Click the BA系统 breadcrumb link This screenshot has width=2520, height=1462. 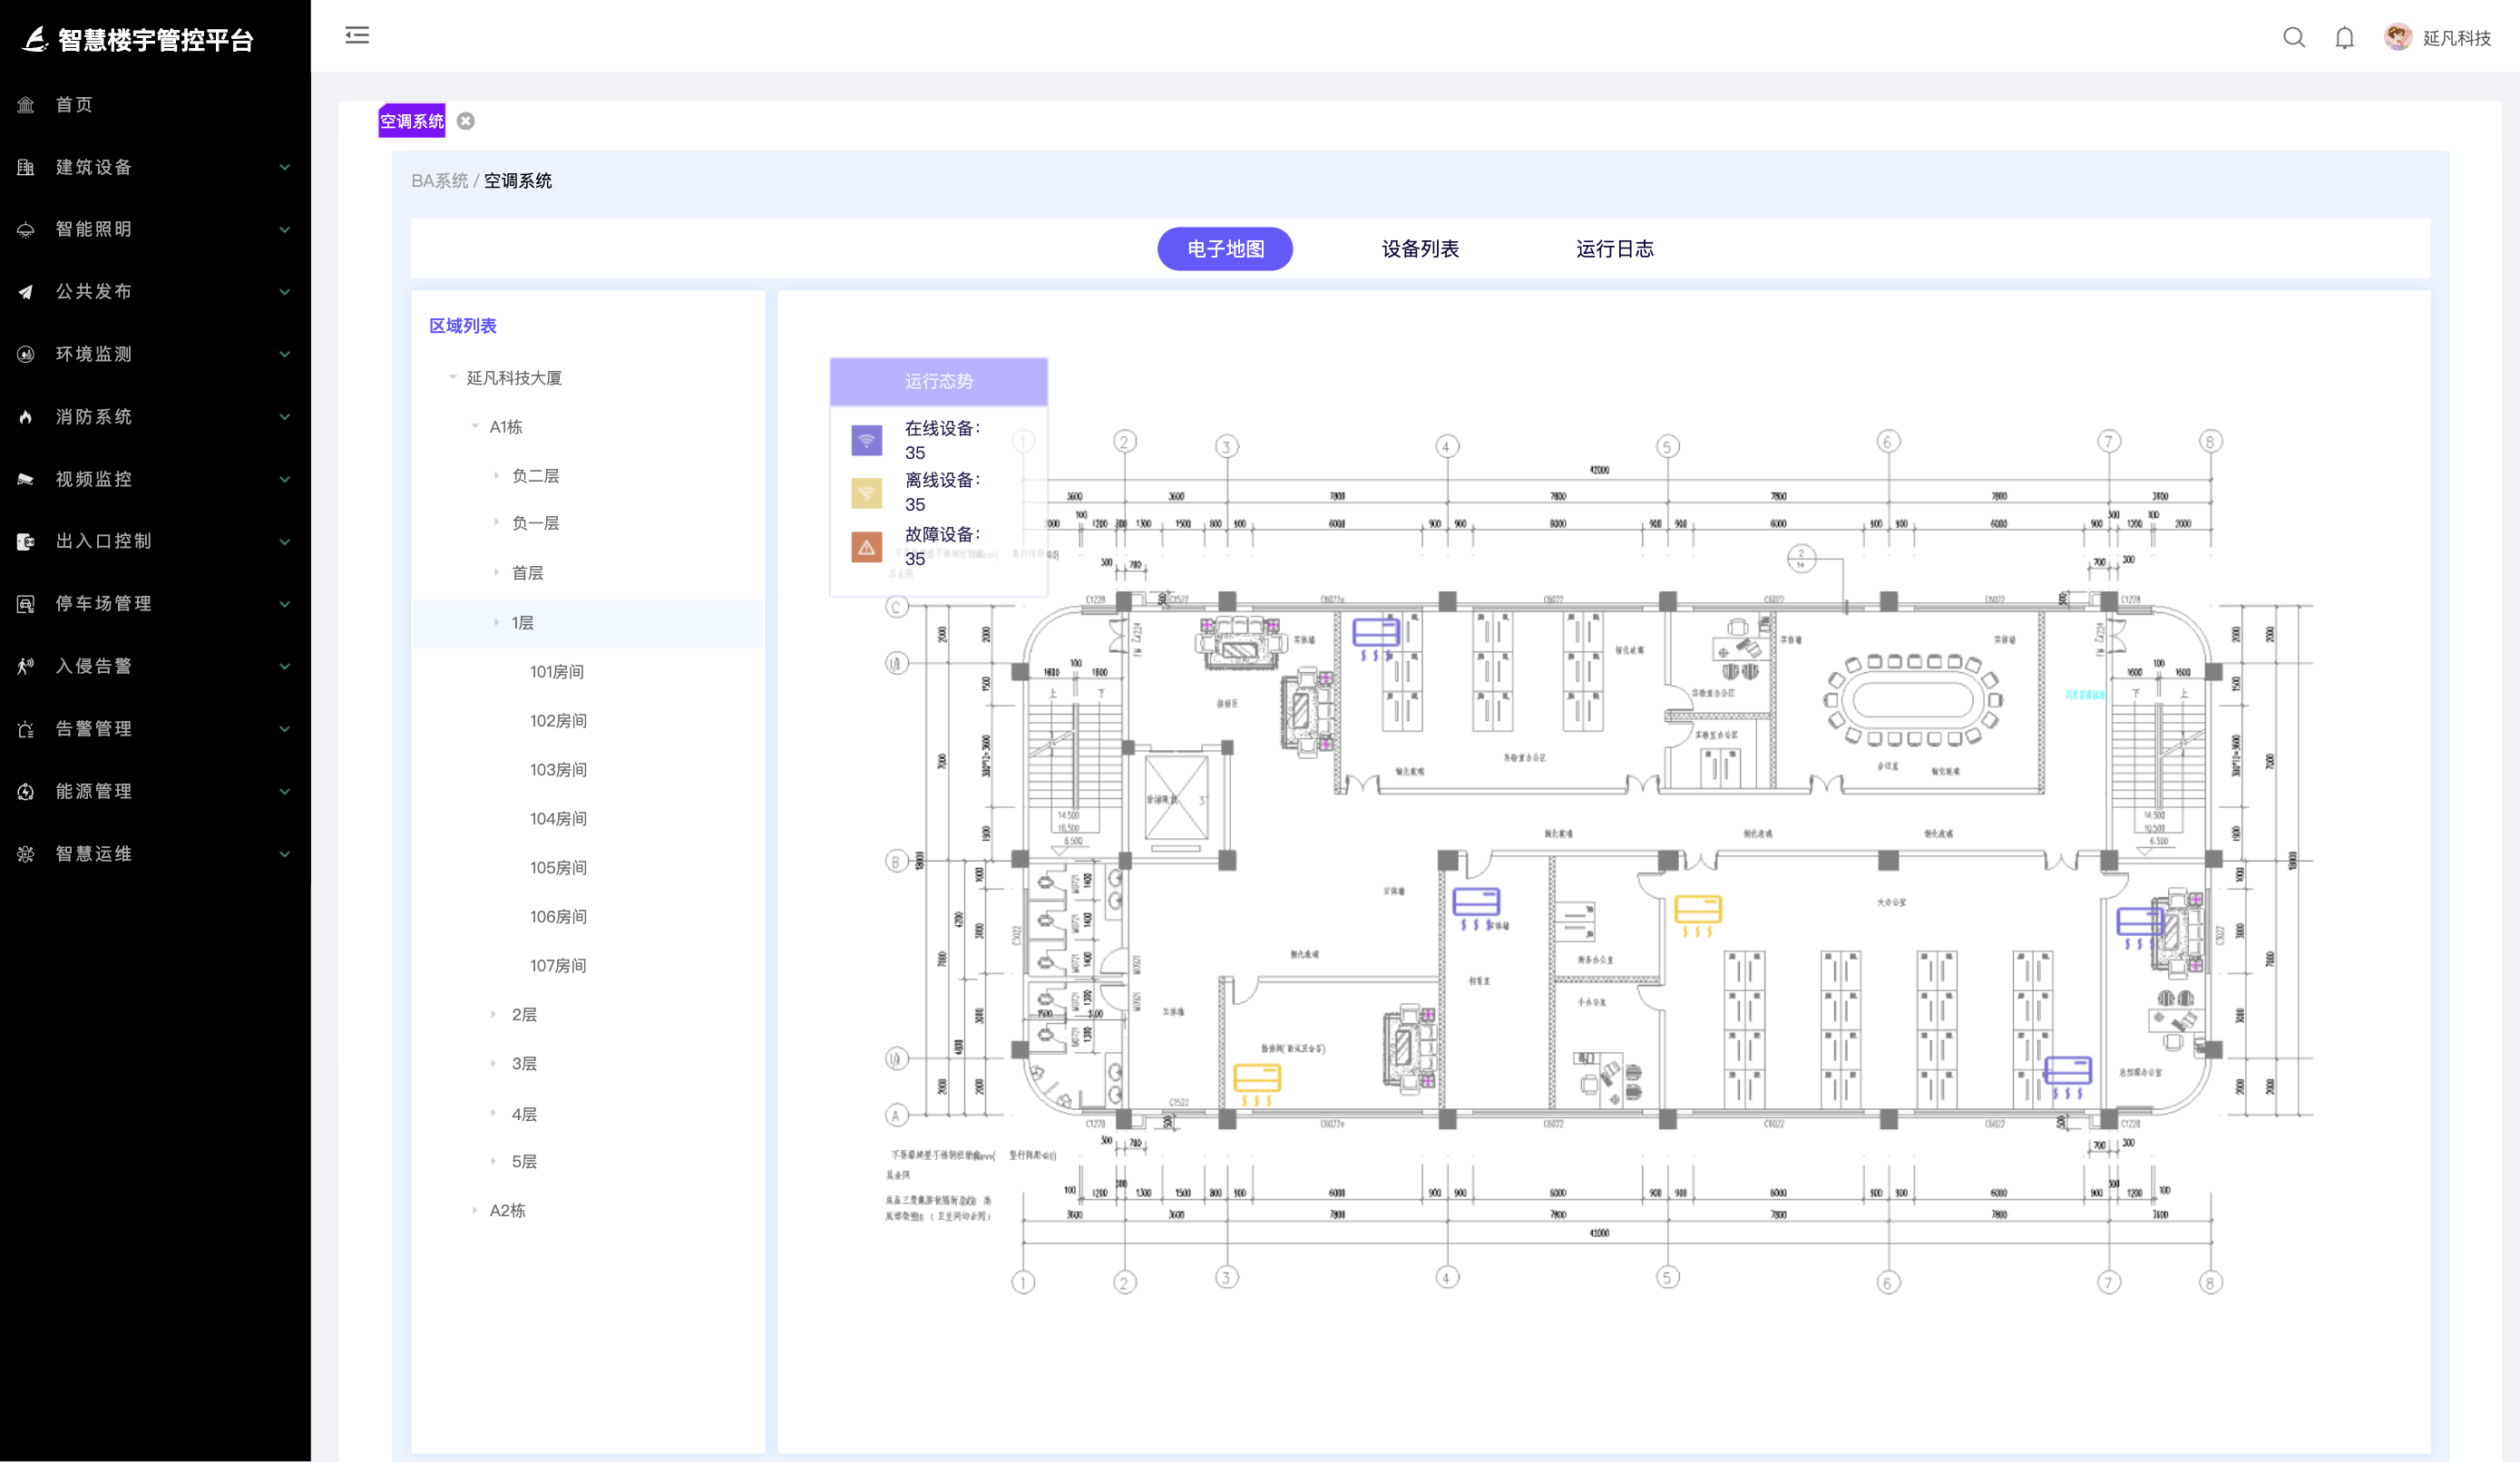[x=439, y=181]
